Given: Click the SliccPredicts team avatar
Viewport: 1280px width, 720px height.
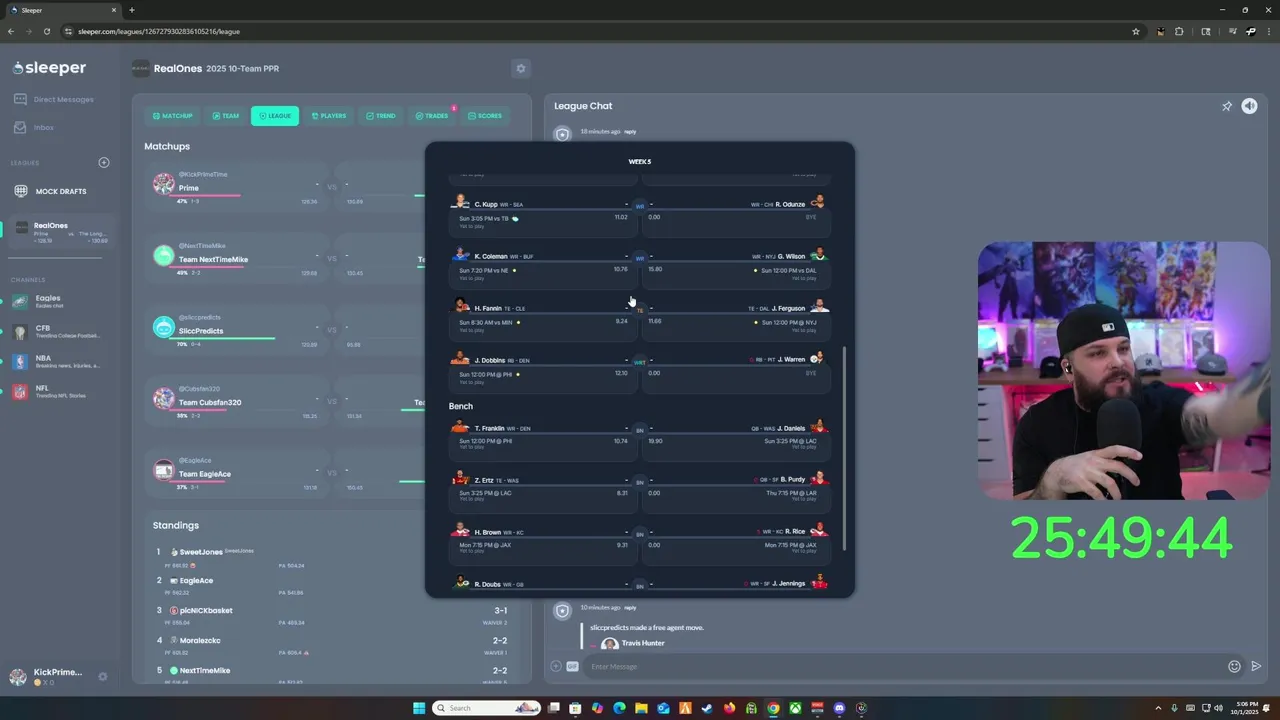Looking at the screenshot, I should pos(163,327).
